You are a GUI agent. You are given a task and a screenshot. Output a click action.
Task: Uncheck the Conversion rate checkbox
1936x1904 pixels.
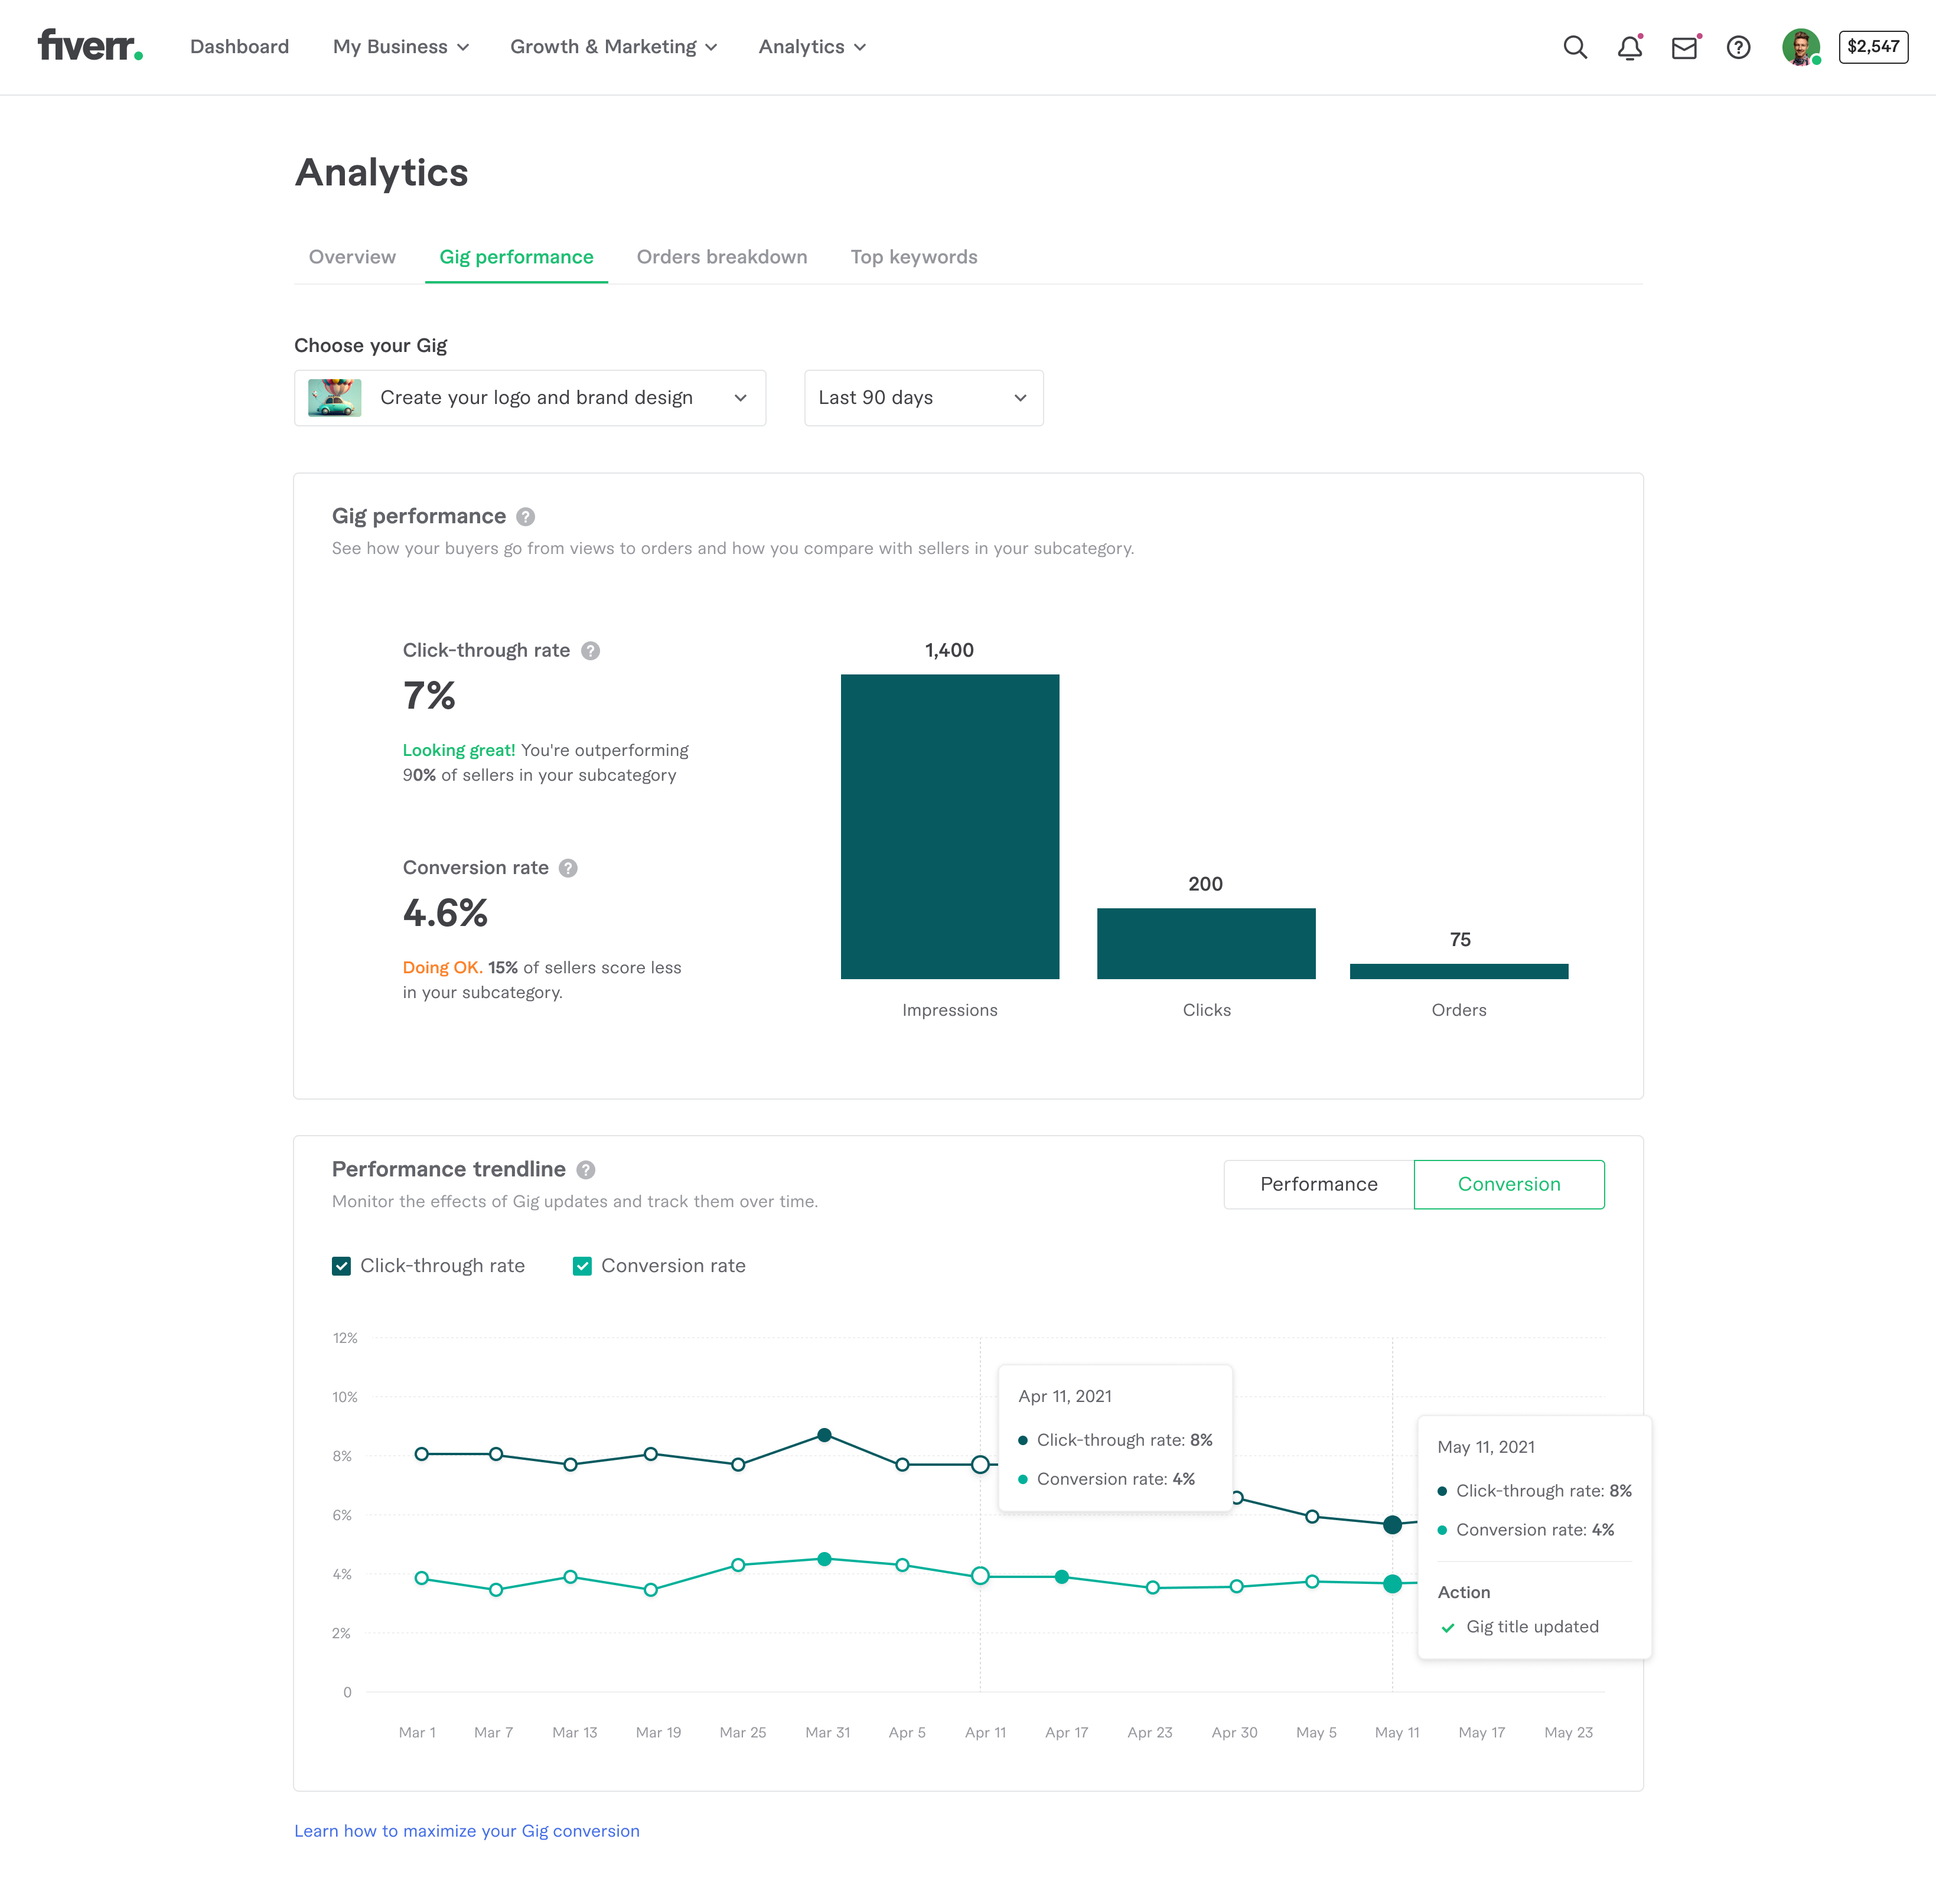click(582, 1266)
